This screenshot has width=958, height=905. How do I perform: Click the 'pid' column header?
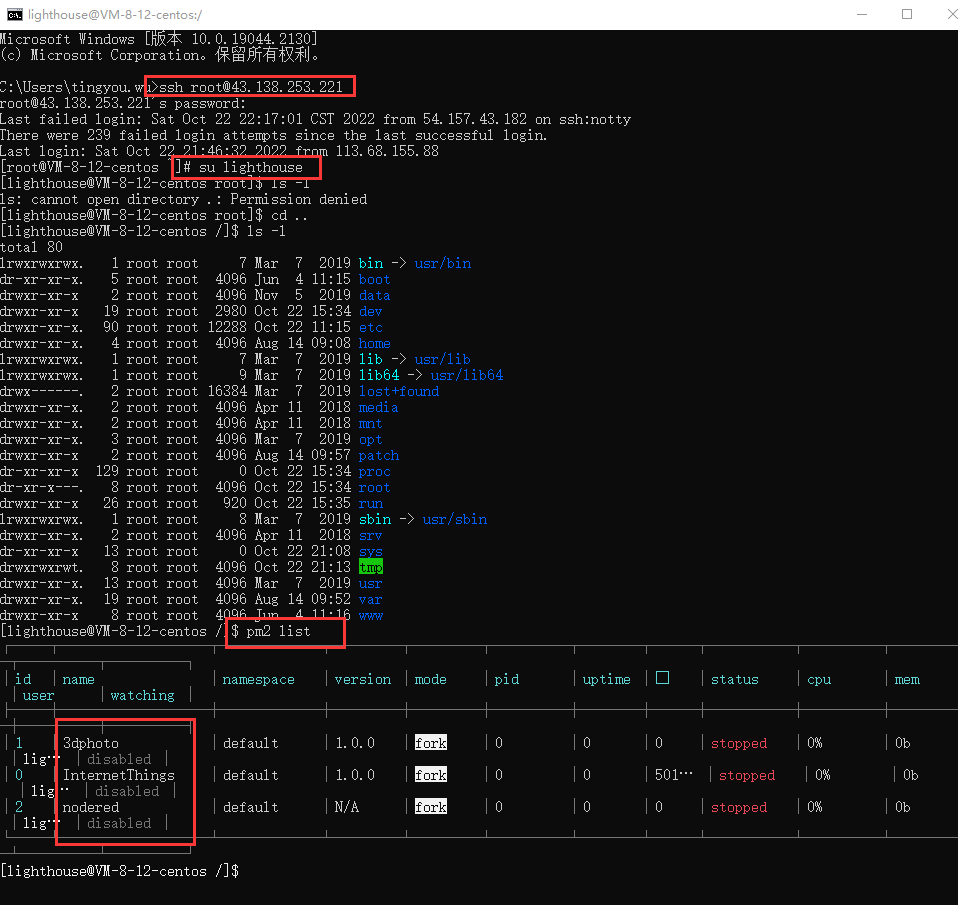(506, 680)
